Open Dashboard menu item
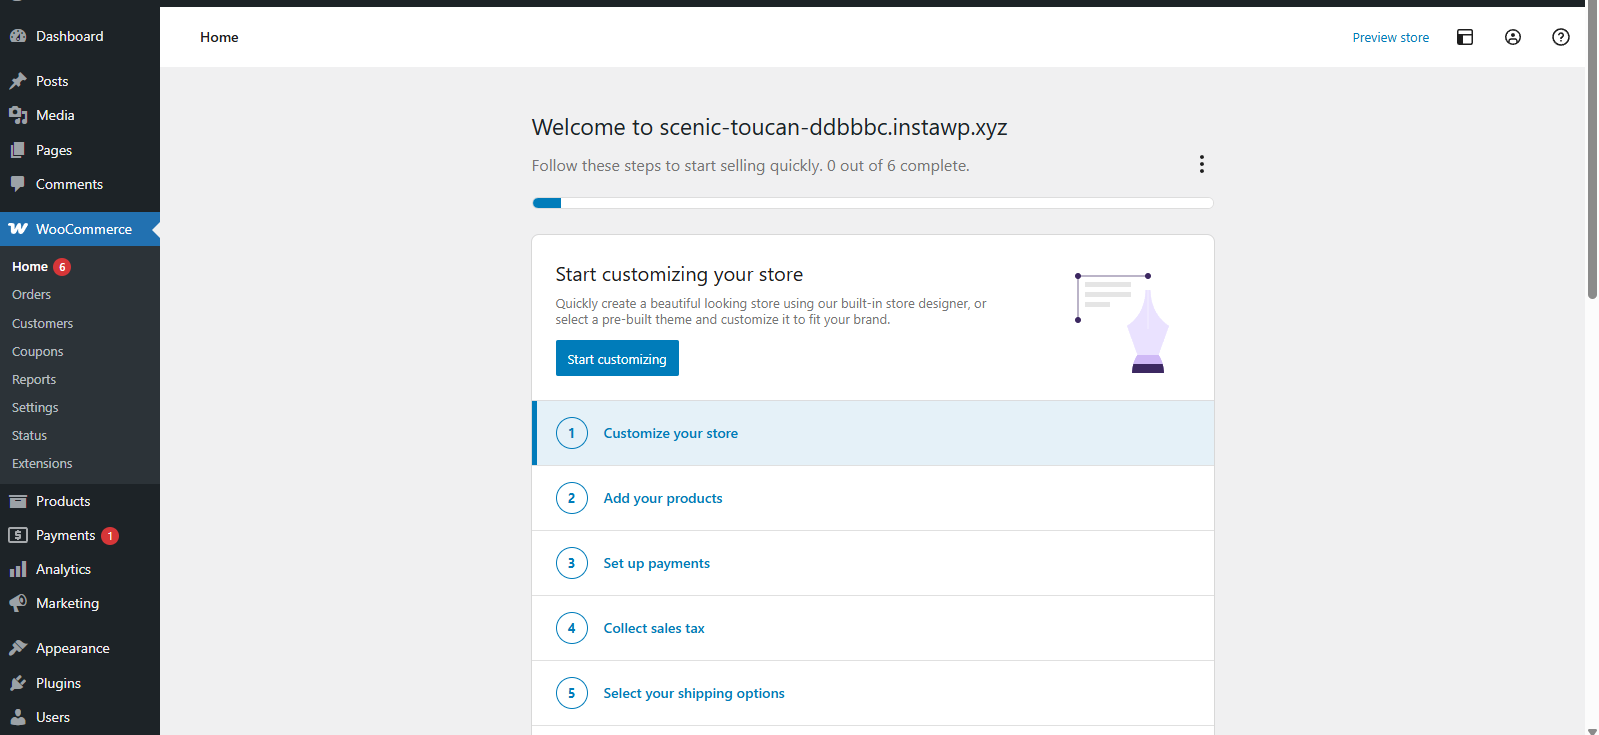The width and height of the screenshot is (1599, 735). pyautogui.click(x=80, y=36)
